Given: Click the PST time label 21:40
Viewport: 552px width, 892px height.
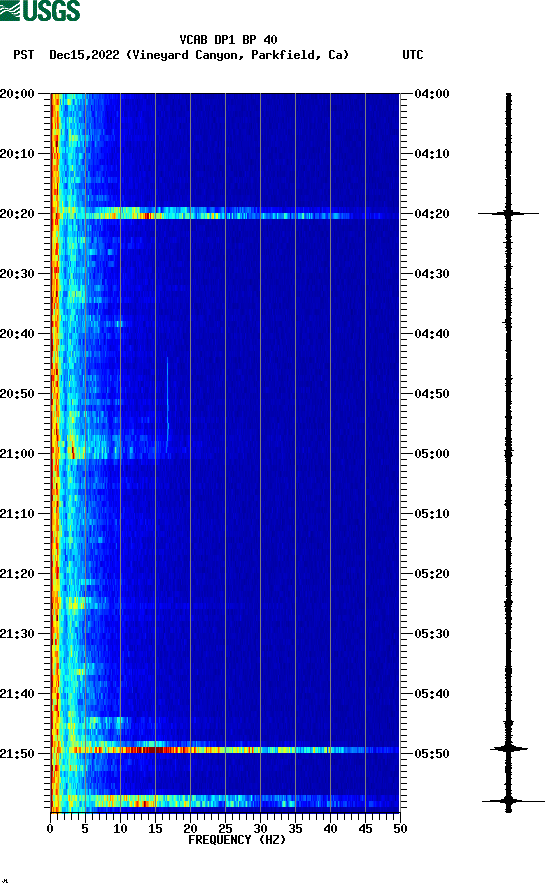Looking at the screenshot, I should pyautogui.click(x=17, y=694).
